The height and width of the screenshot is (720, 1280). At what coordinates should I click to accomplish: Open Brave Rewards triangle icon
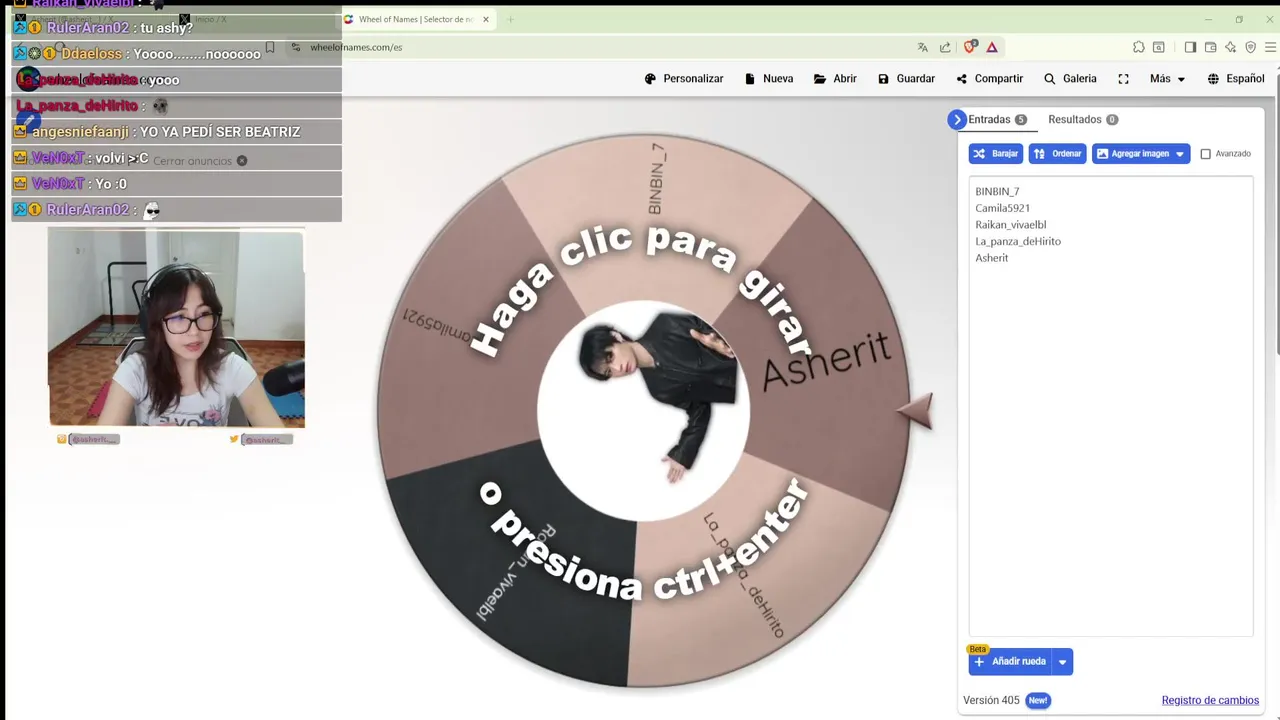click(x=992, y=47)
